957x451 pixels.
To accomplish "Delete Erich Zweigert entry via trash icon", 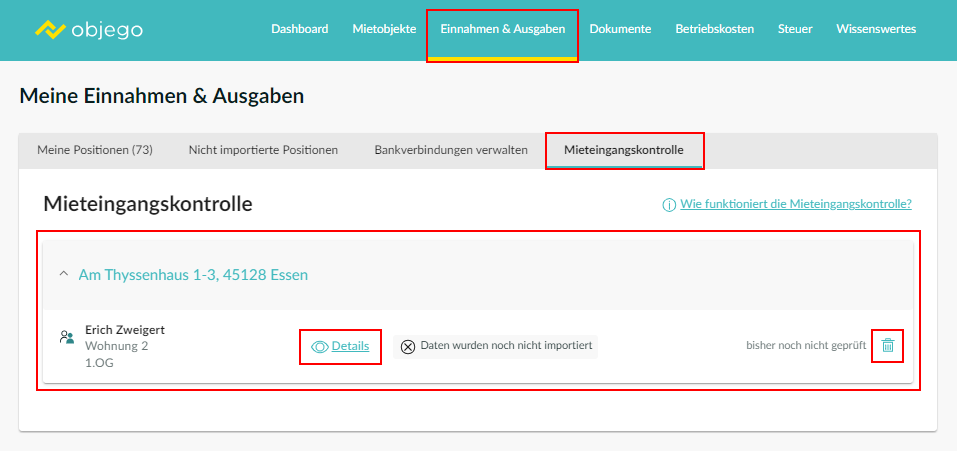I will [888, 345].
